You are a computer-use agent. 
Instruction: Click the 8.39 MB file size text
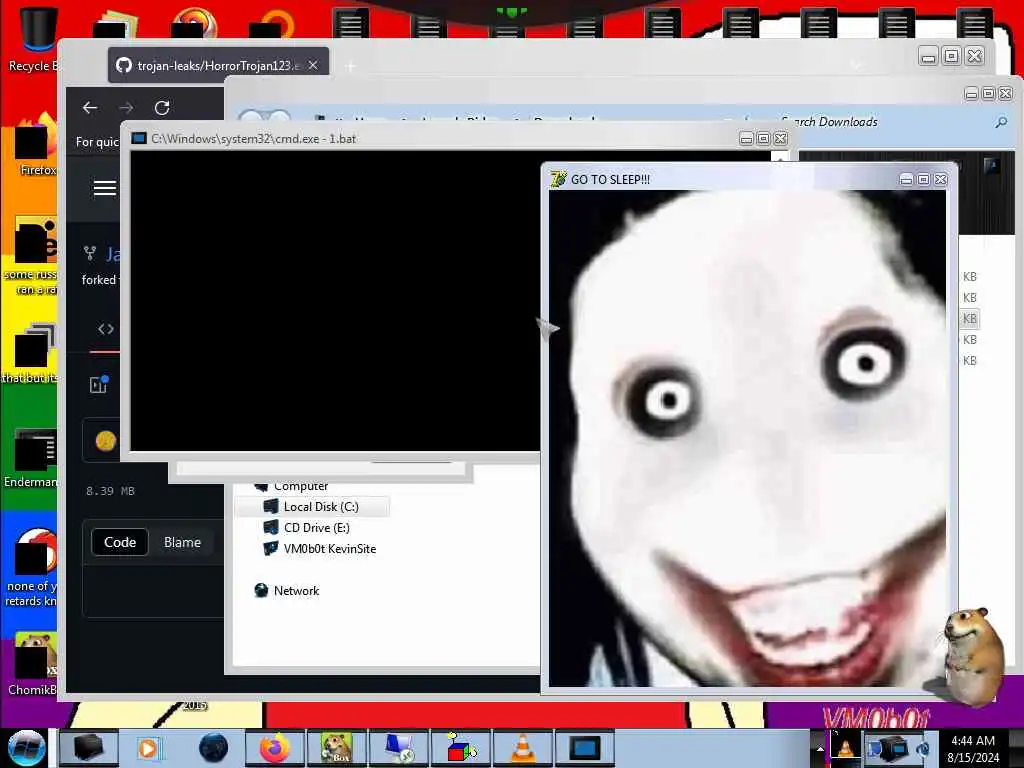point(110,491)
